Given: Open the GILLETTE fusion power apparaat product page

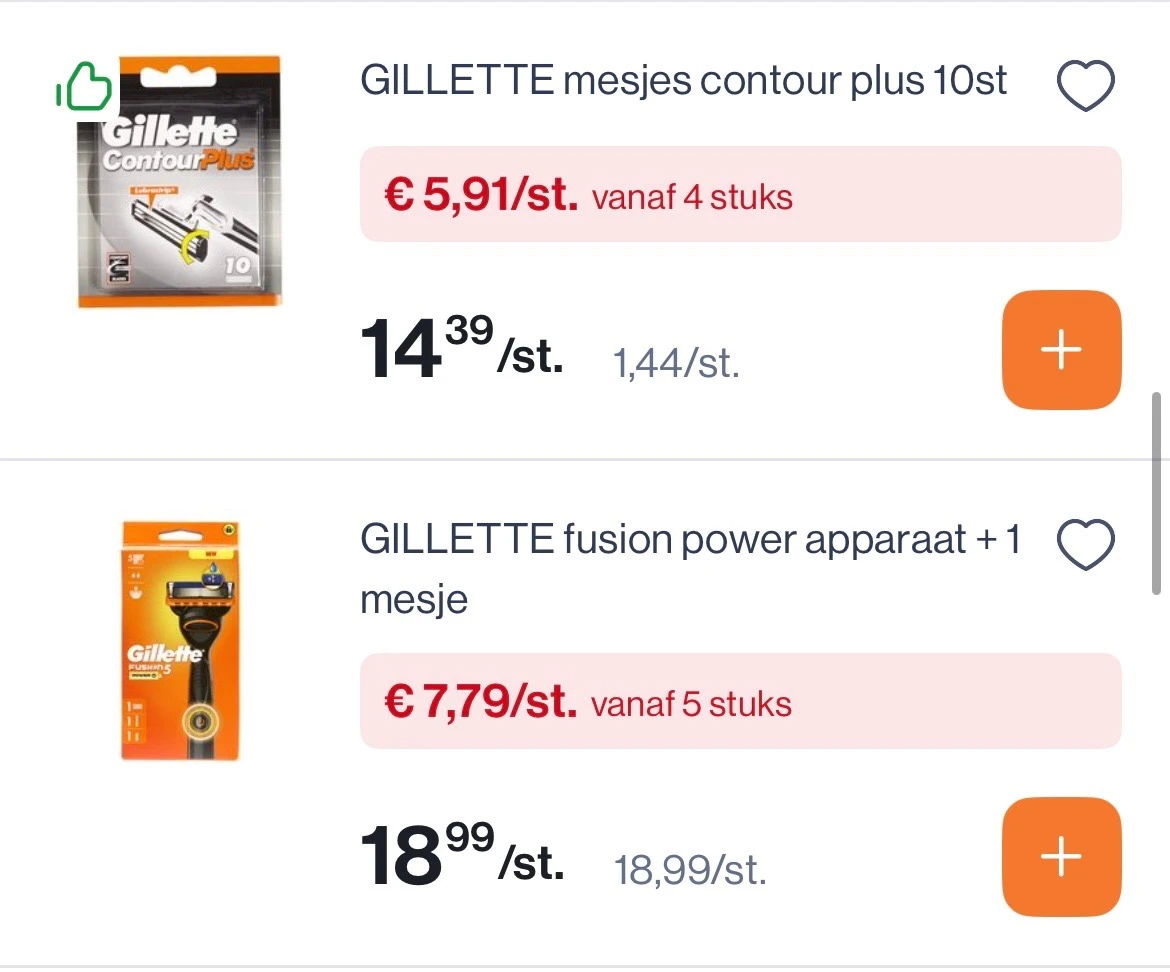Looking at the screenshot, I should pyautogui.click(x=690, y=568).
